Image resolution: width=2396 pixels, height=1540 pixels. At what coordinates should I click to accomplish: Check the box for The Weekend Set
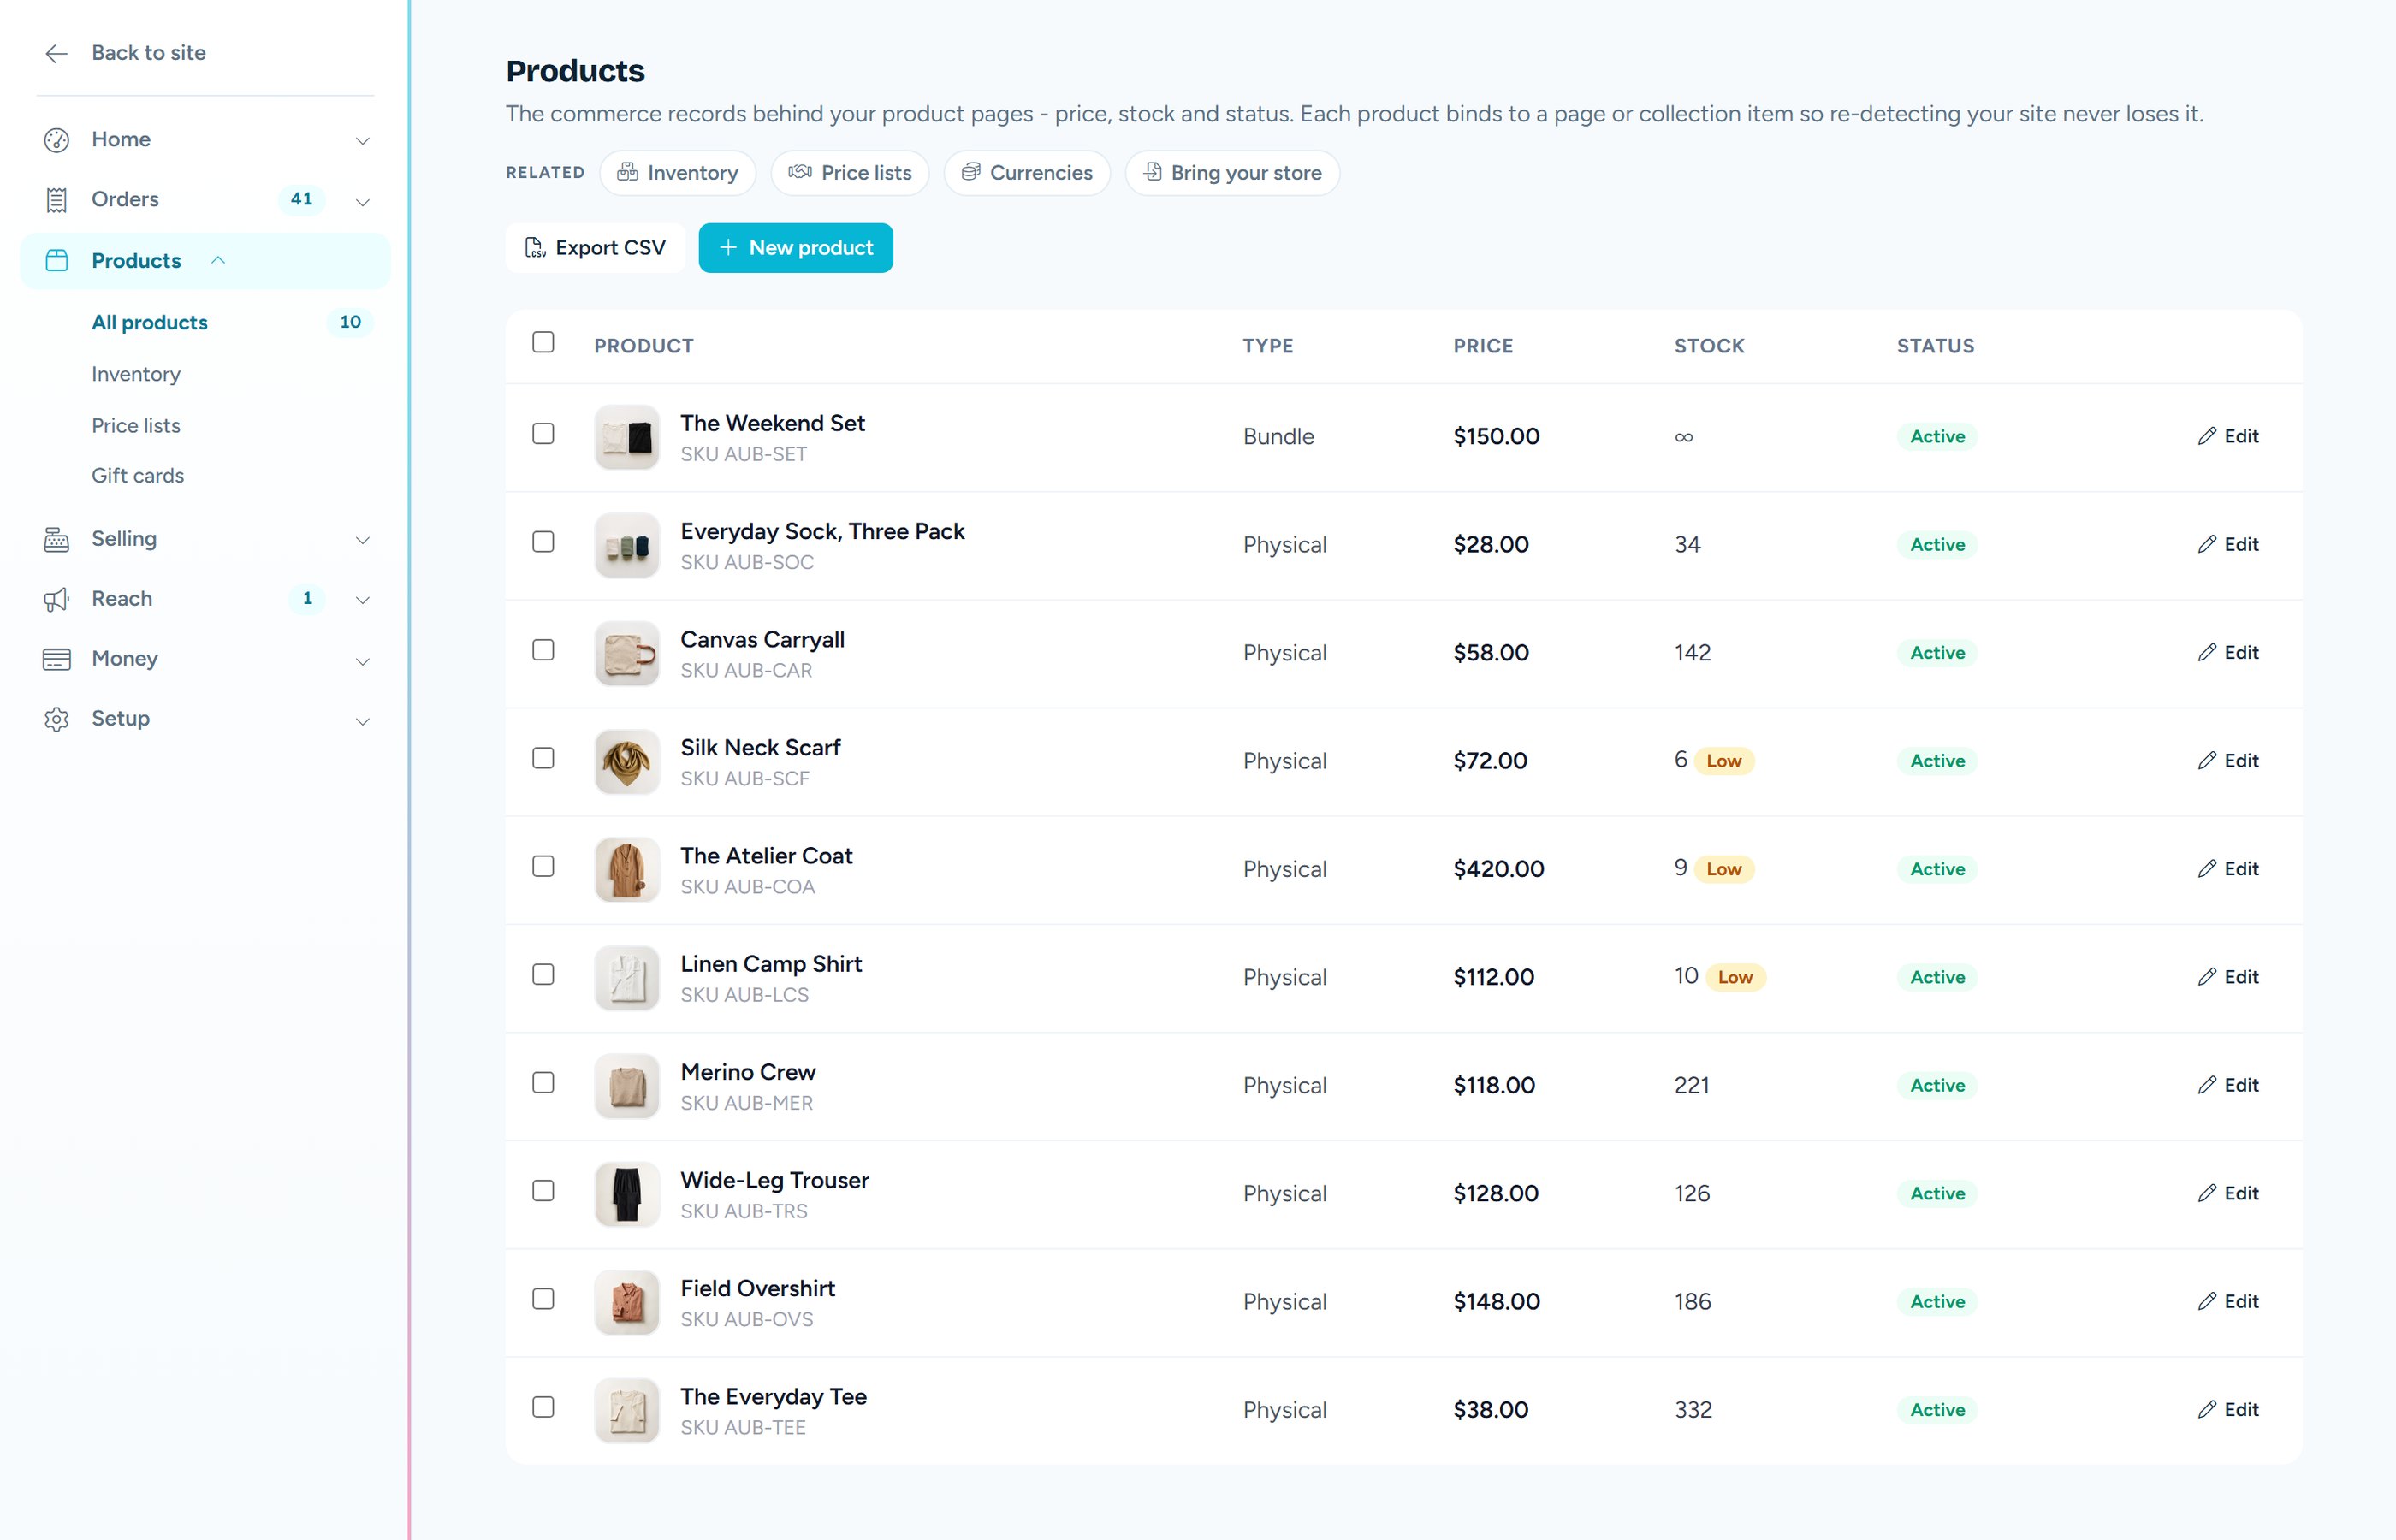(543, 433)
